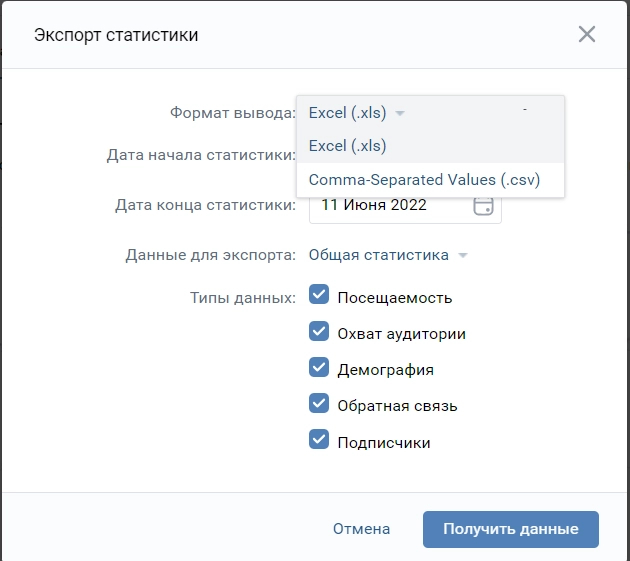
Task: Click the Дата начала статистики label
Action: click(x=201, y=155)
